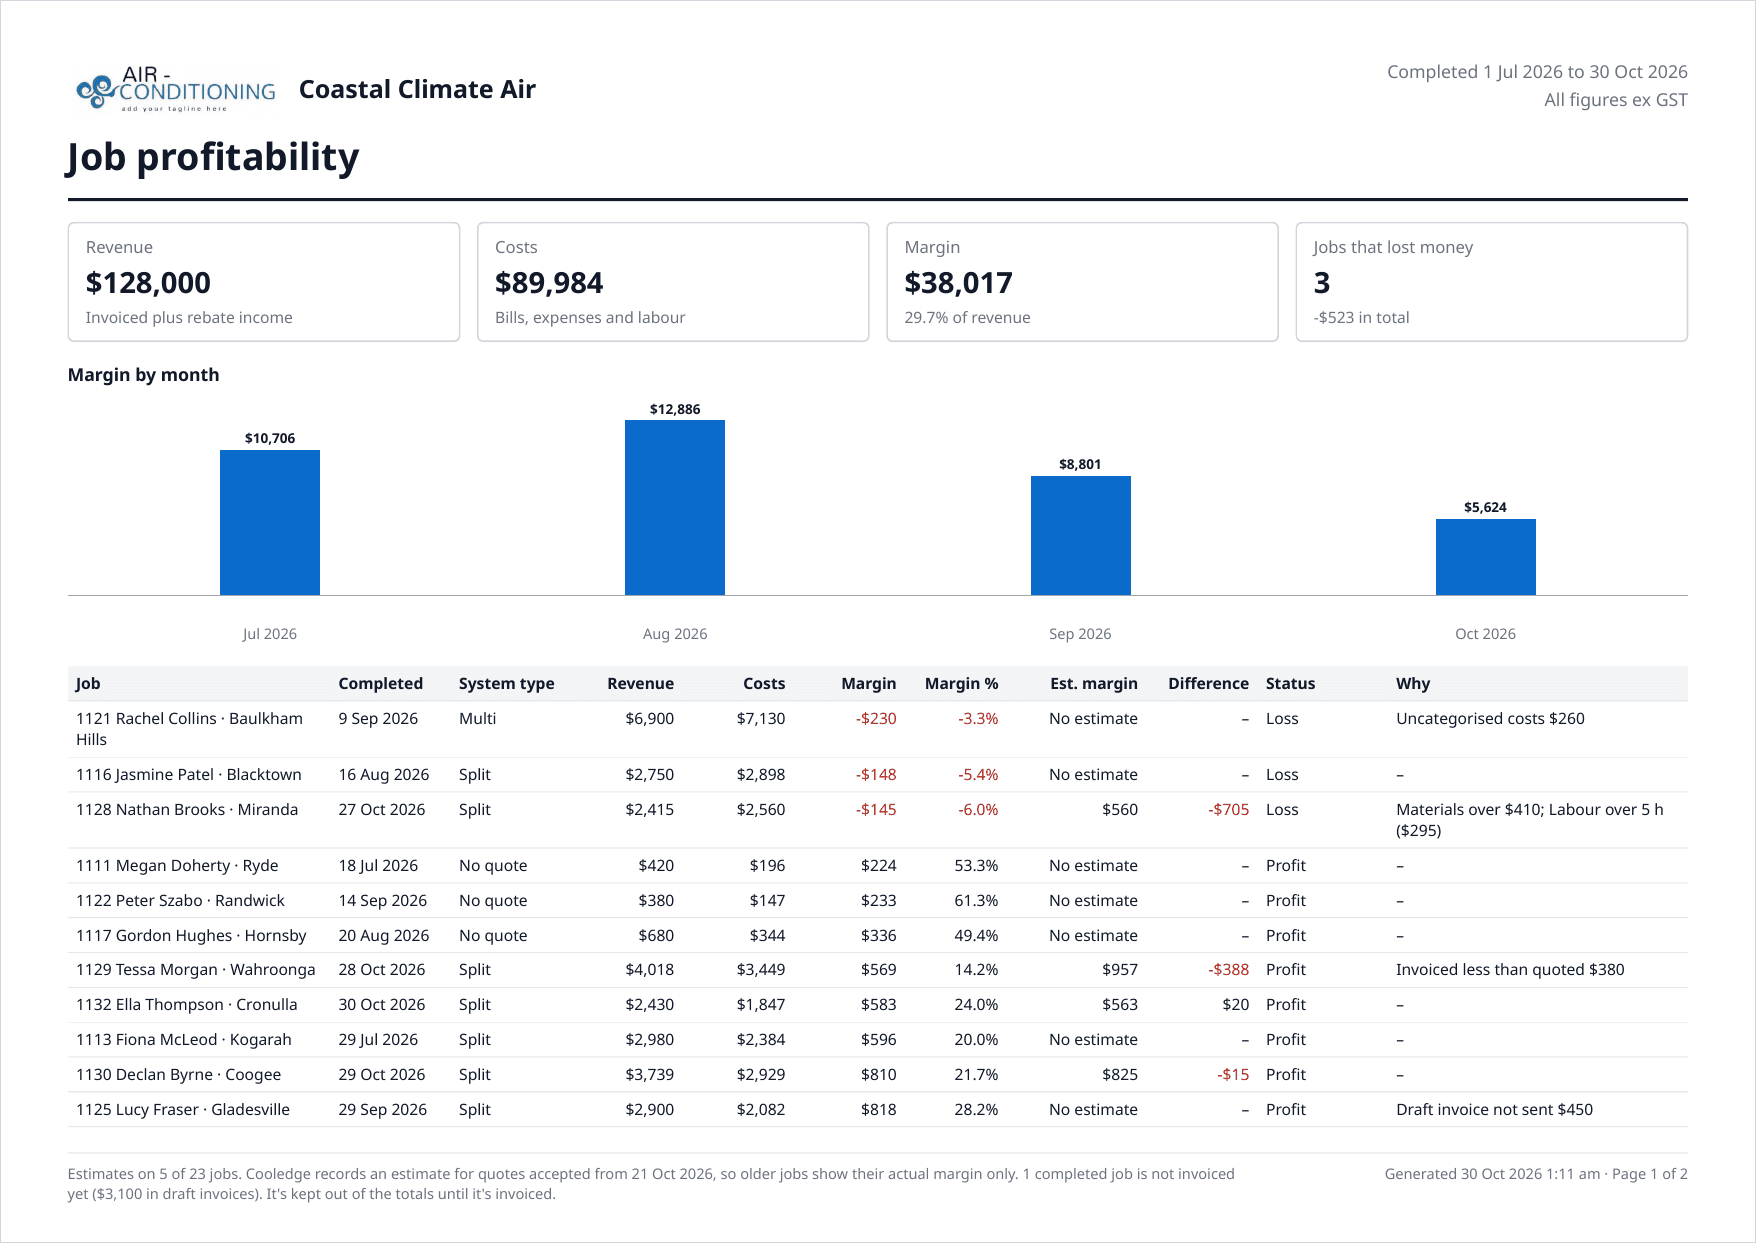Select the Coastal Climate Air title
1756x1243 pixels.
(x=417, y=89)
